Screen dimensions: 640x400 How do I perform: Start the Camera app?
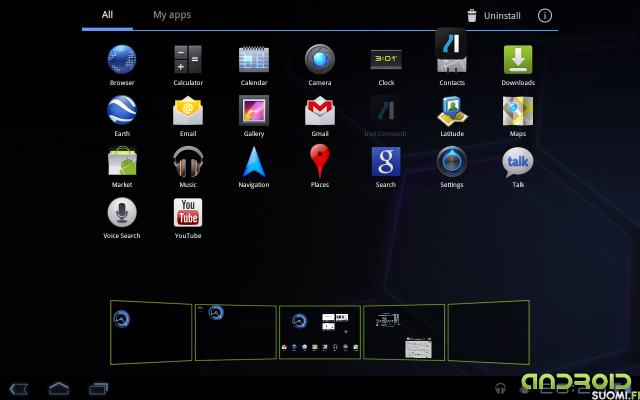320,60
